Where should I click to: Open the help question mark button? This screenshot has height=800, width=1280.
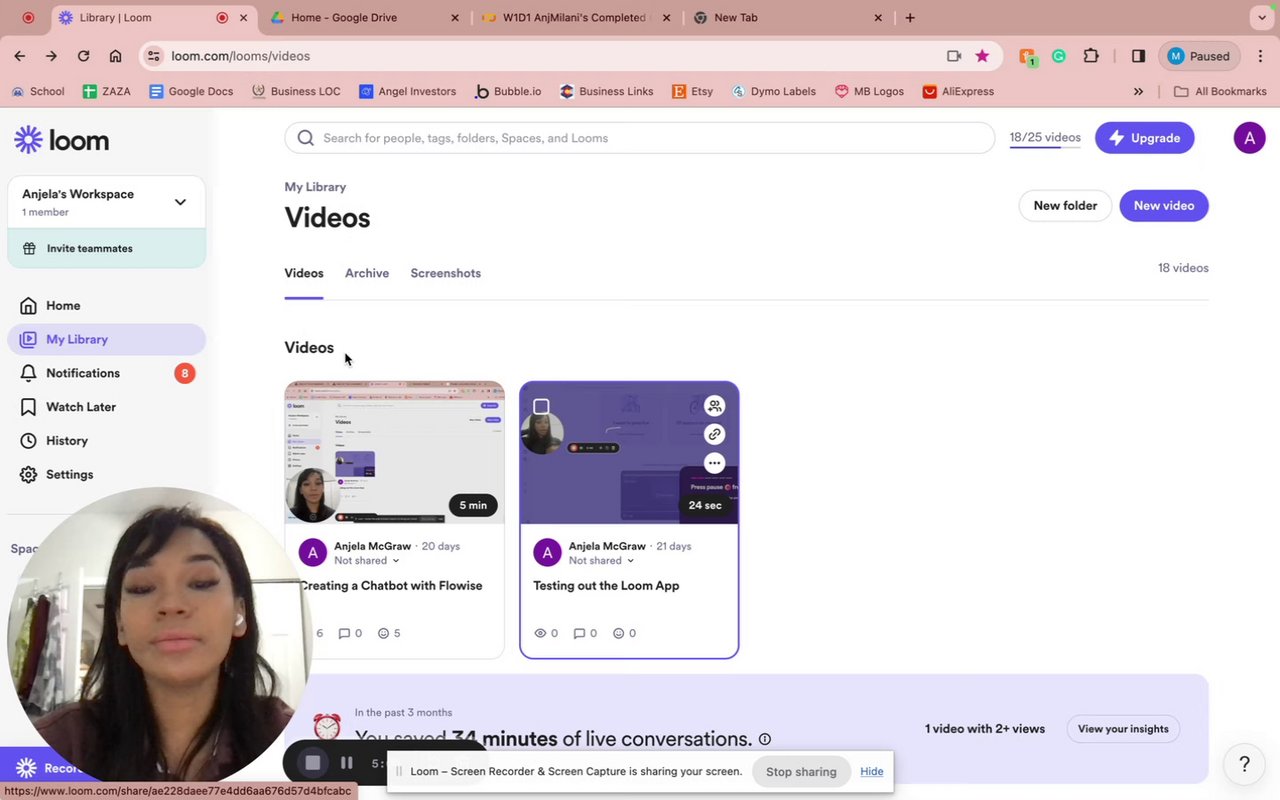tap(1244, 764)
